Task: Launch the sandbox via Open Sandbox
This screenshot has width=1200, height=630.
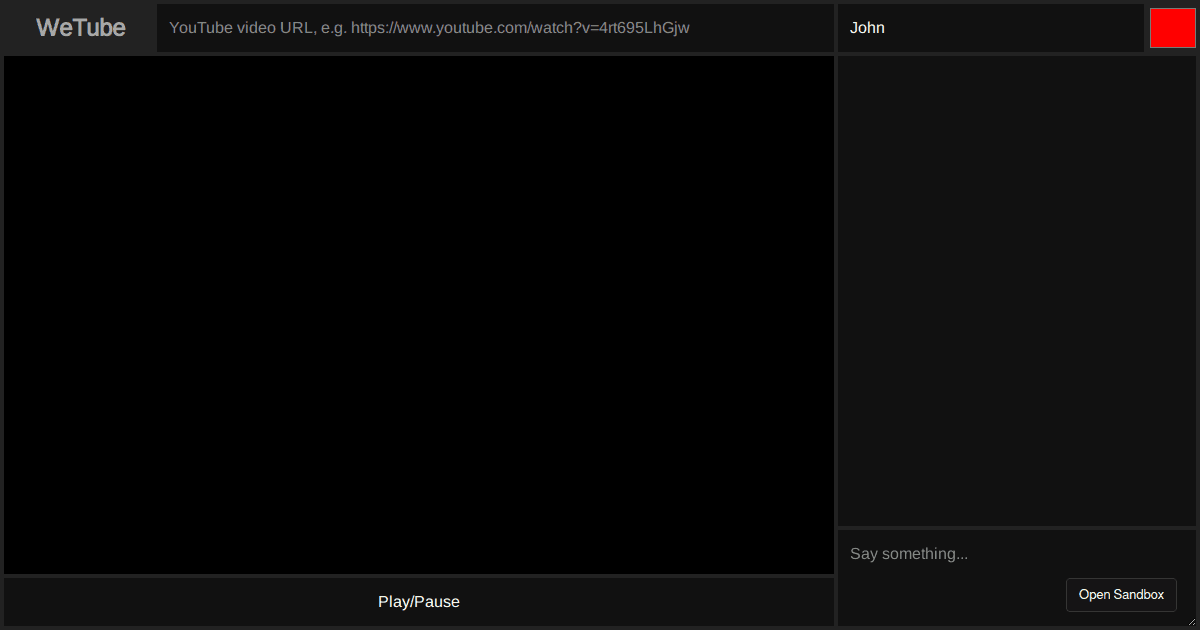Action: [x=1121, y=594]
